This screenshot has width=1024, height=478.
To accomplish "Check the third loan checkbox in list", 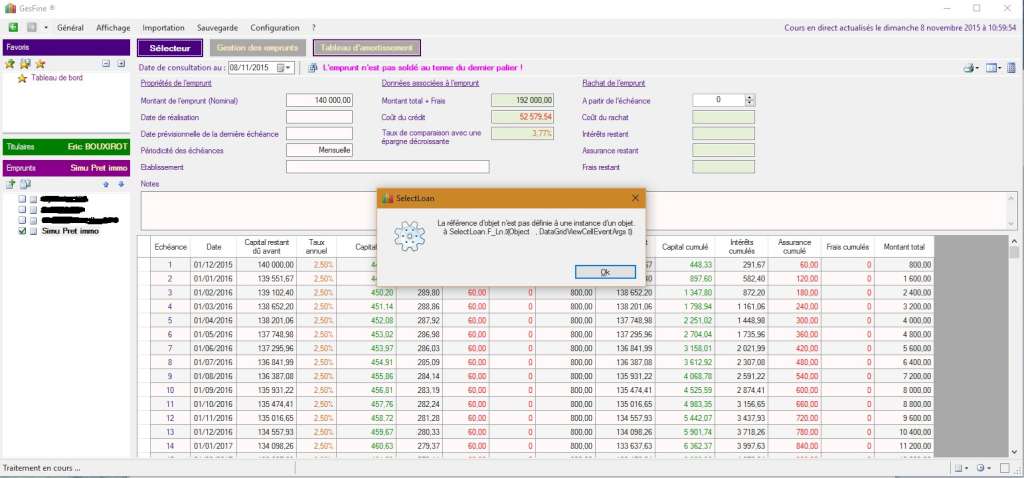I will 22,220.
